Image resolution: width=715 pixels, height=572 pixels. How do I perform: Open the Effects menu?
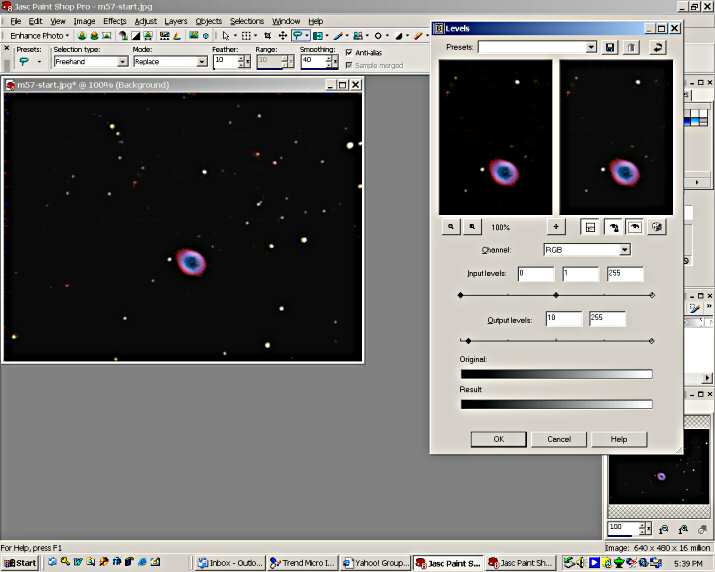114,21
